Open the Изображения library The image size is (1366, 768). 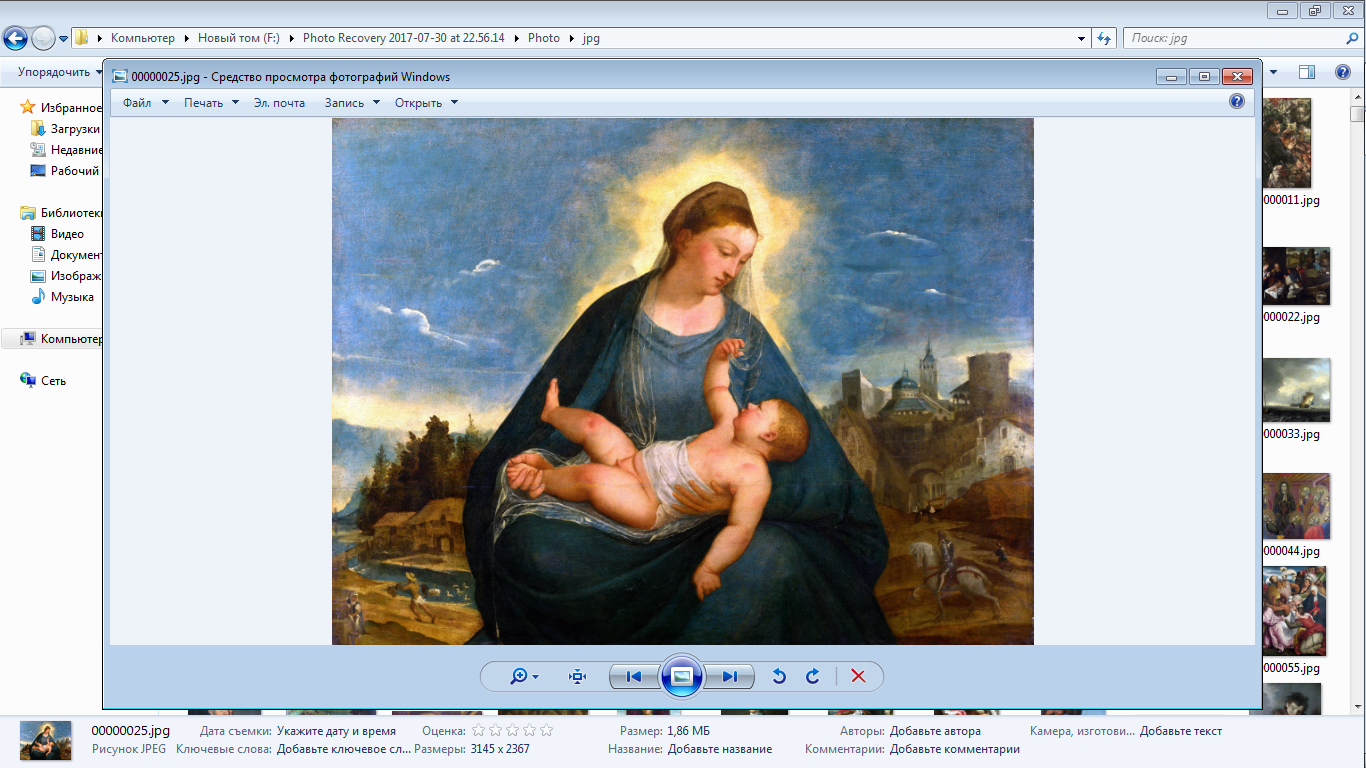66,276
